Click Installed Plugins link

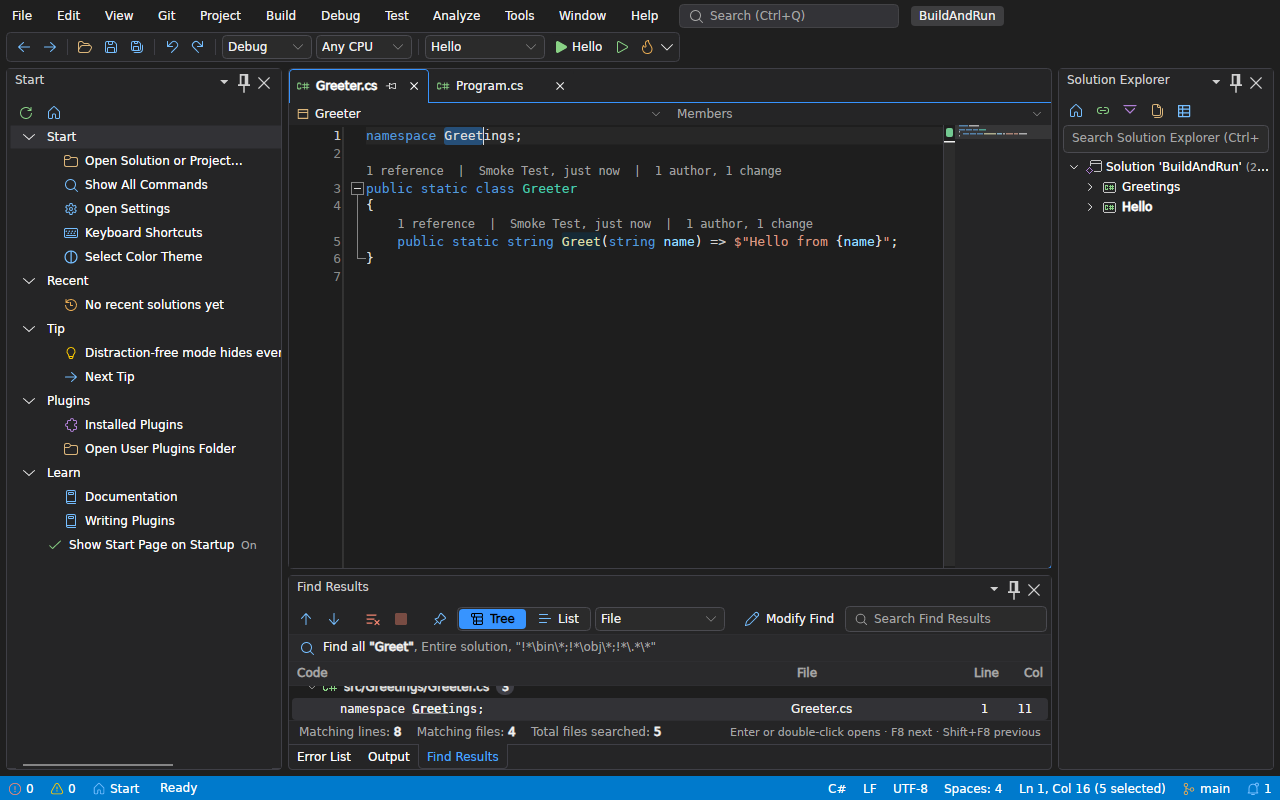pos(134,425)
